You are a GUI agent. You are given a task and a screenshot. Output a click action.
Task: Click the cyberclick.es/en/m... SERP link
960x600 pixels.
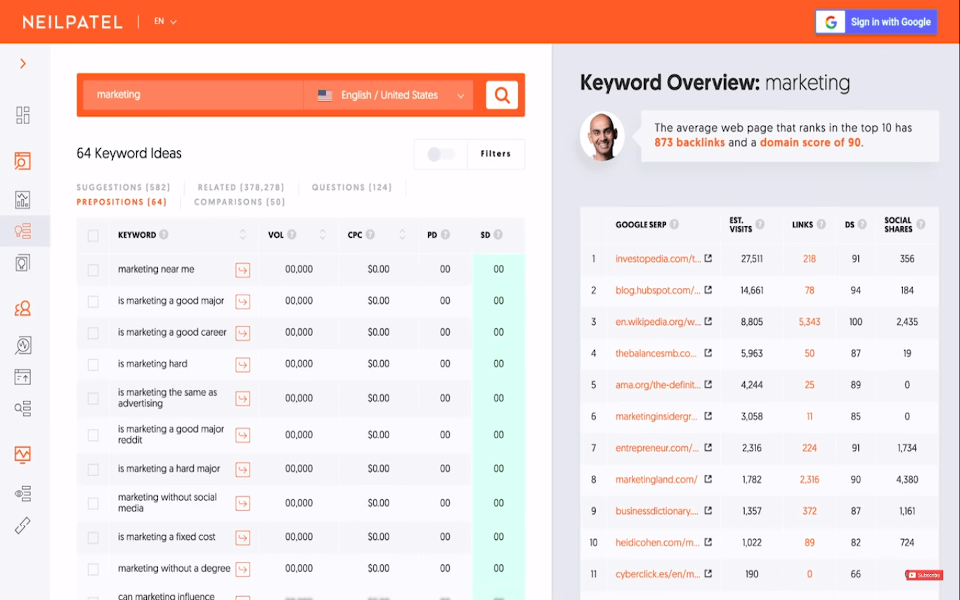(x=658, y=574)
